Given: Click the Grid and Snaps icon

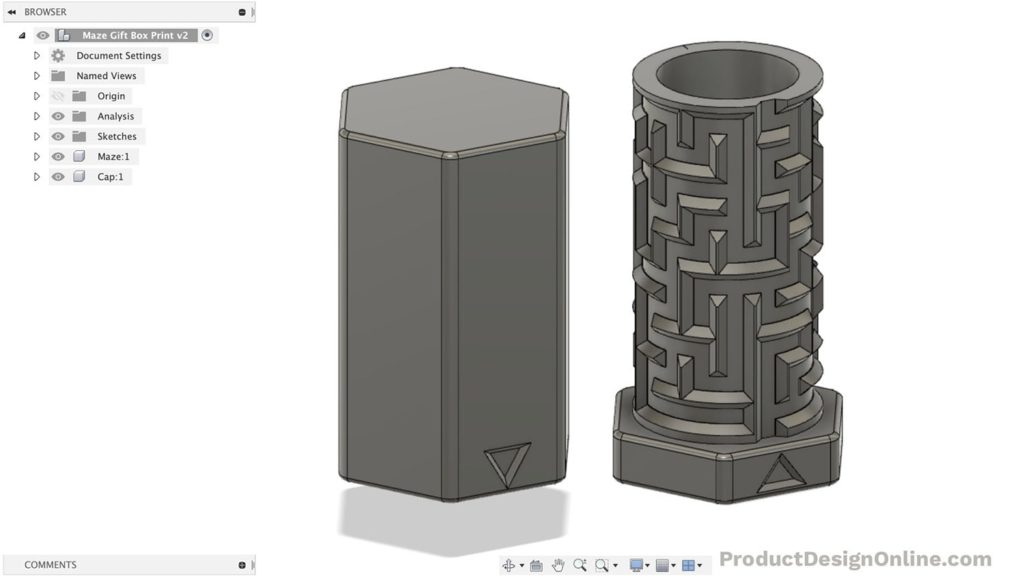Looking at the screenshot, I should (662, 566).
